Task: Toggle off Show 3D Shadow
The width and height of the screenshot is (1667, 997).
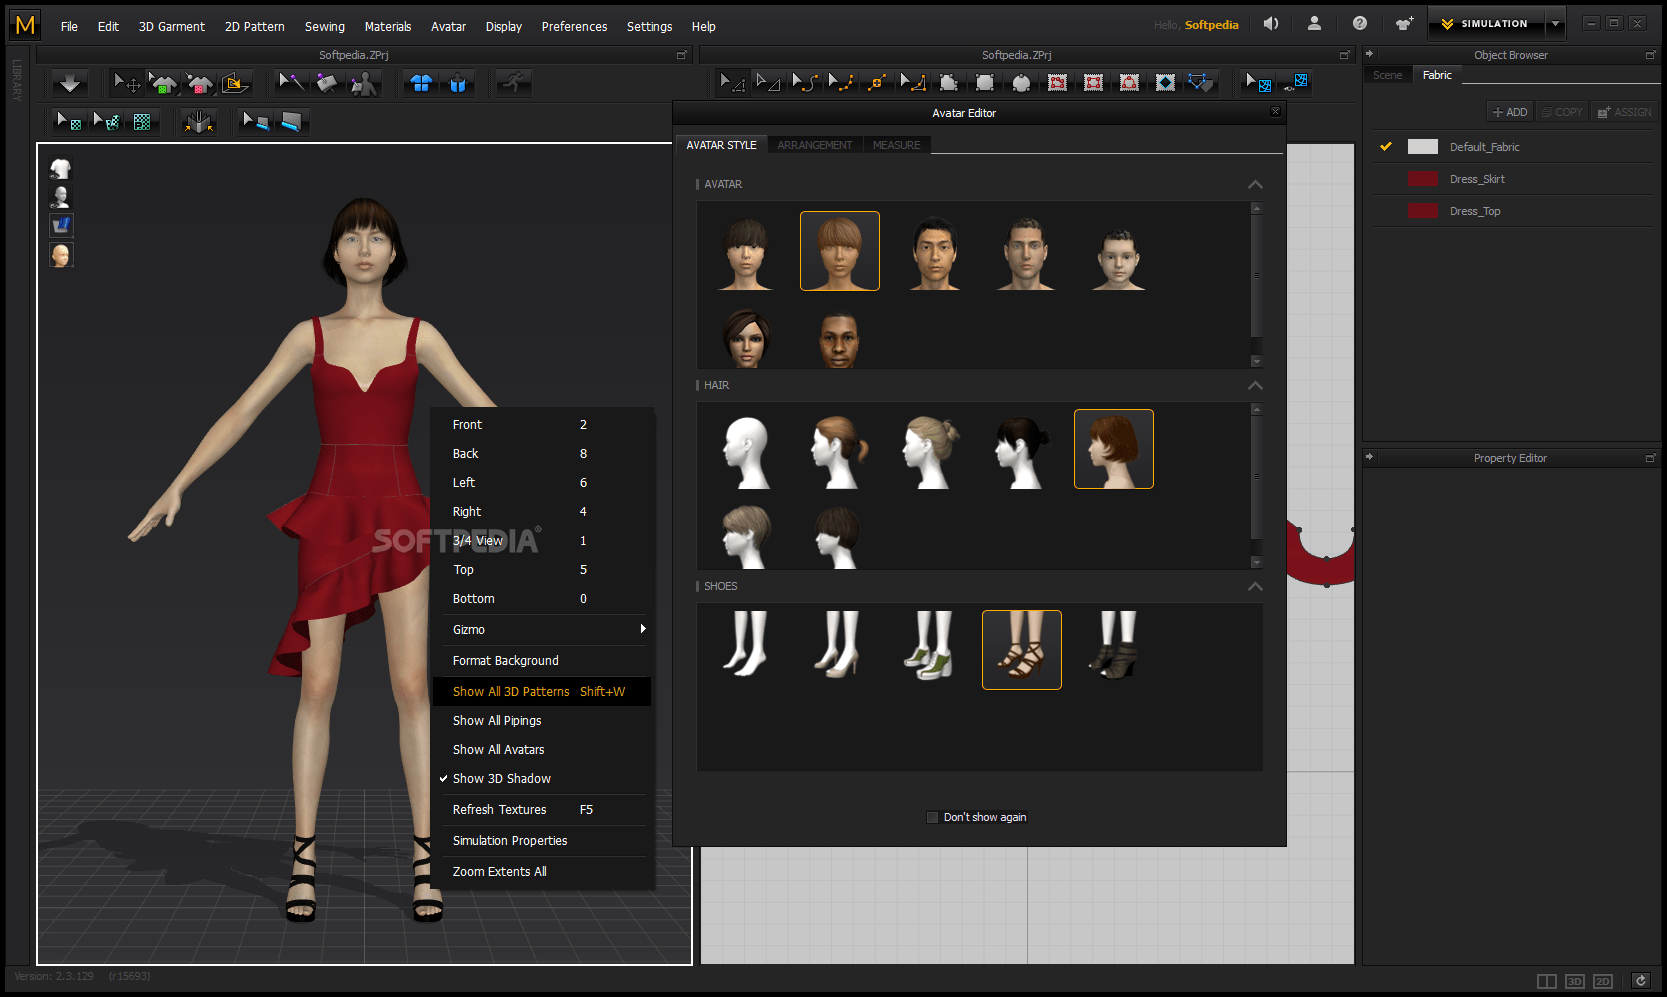Action: (x=501, y=778)
